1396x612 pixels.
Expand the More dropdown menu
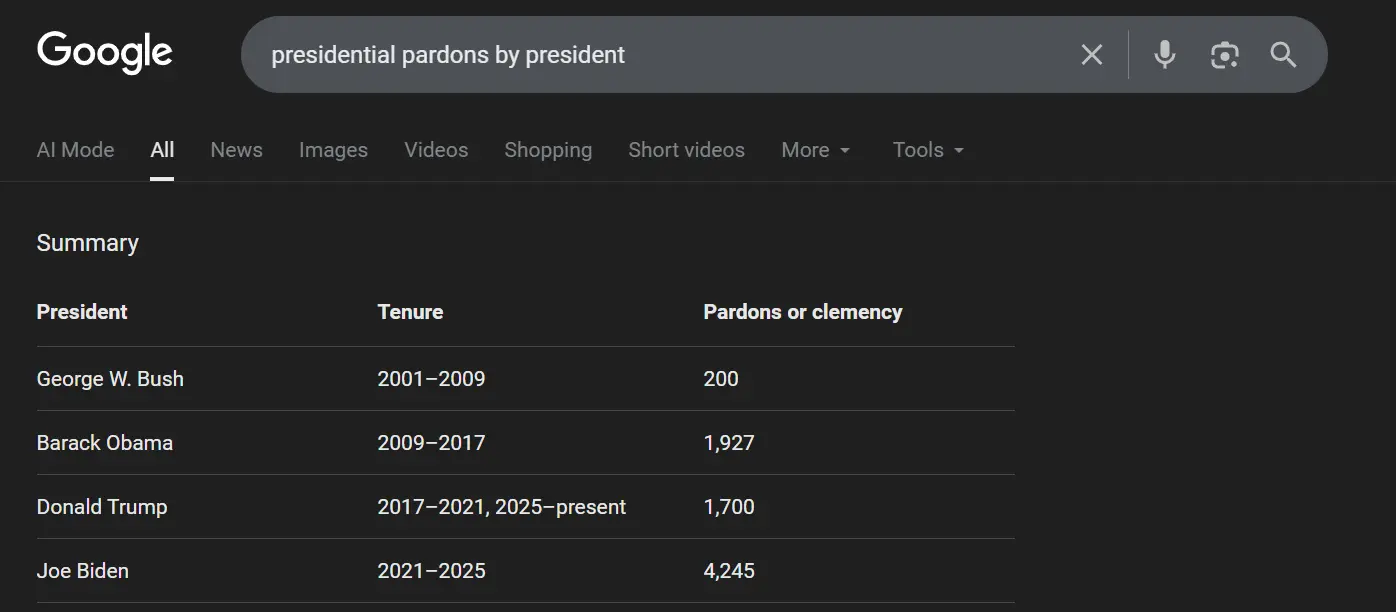(816, 150)
